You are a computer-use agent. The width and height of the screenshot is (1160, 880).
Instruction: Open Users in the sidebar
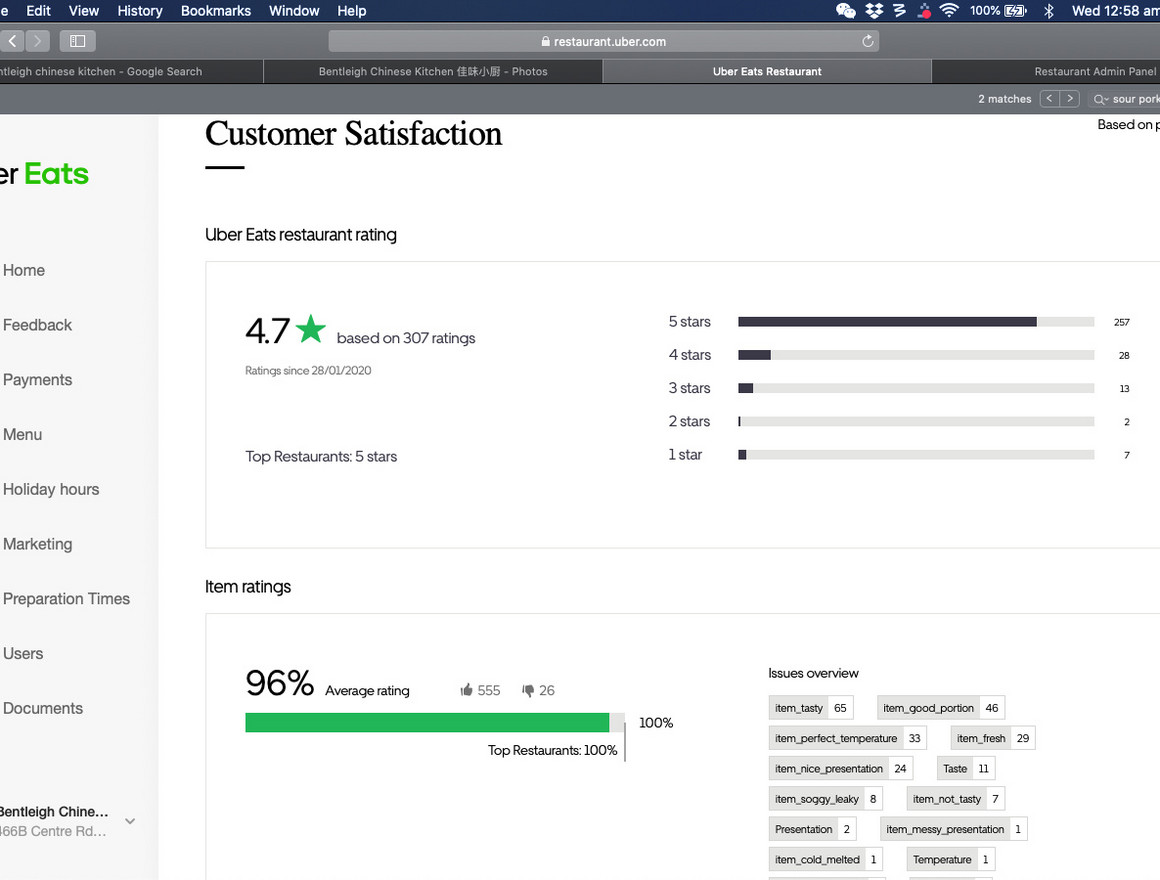[x=23, y=654]
